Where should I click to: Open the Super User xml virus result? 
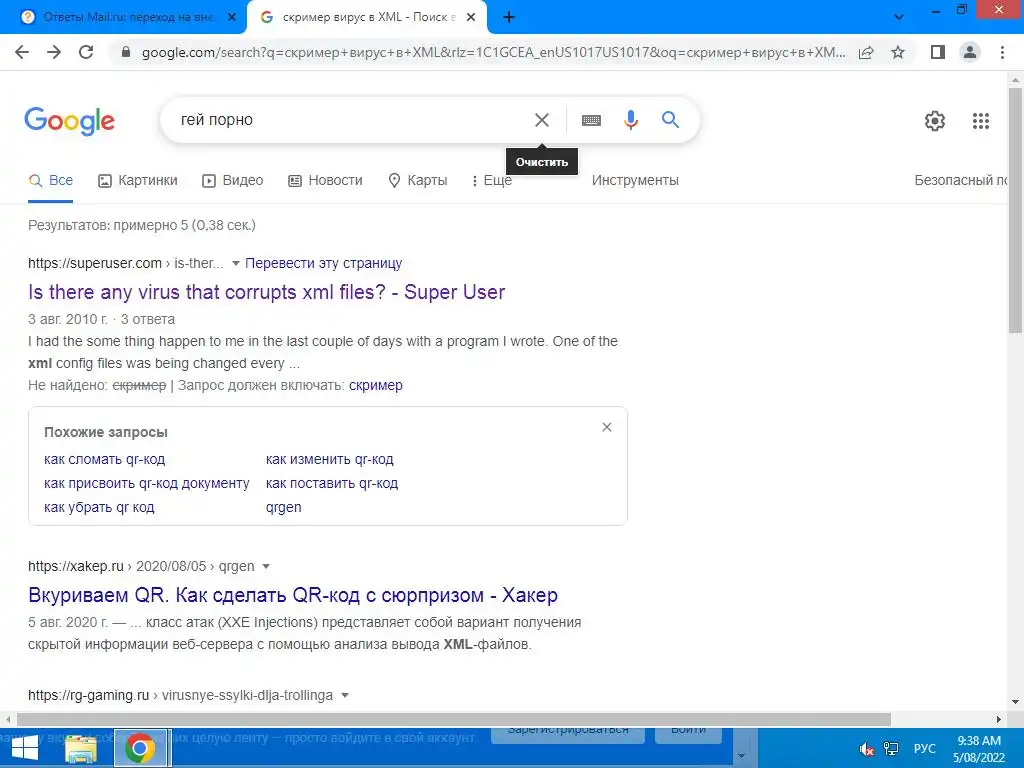(x=266, y=292)
